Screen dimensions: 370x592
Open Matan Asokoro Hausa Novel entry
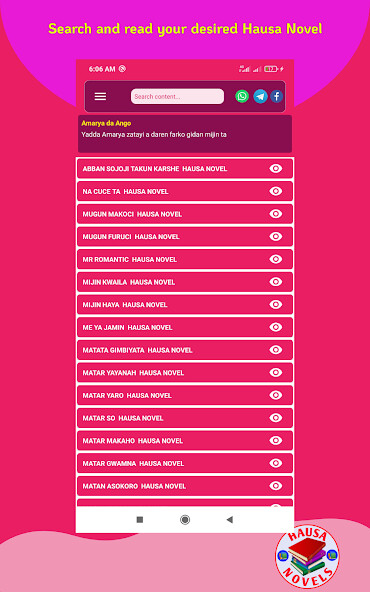[185, 486]
